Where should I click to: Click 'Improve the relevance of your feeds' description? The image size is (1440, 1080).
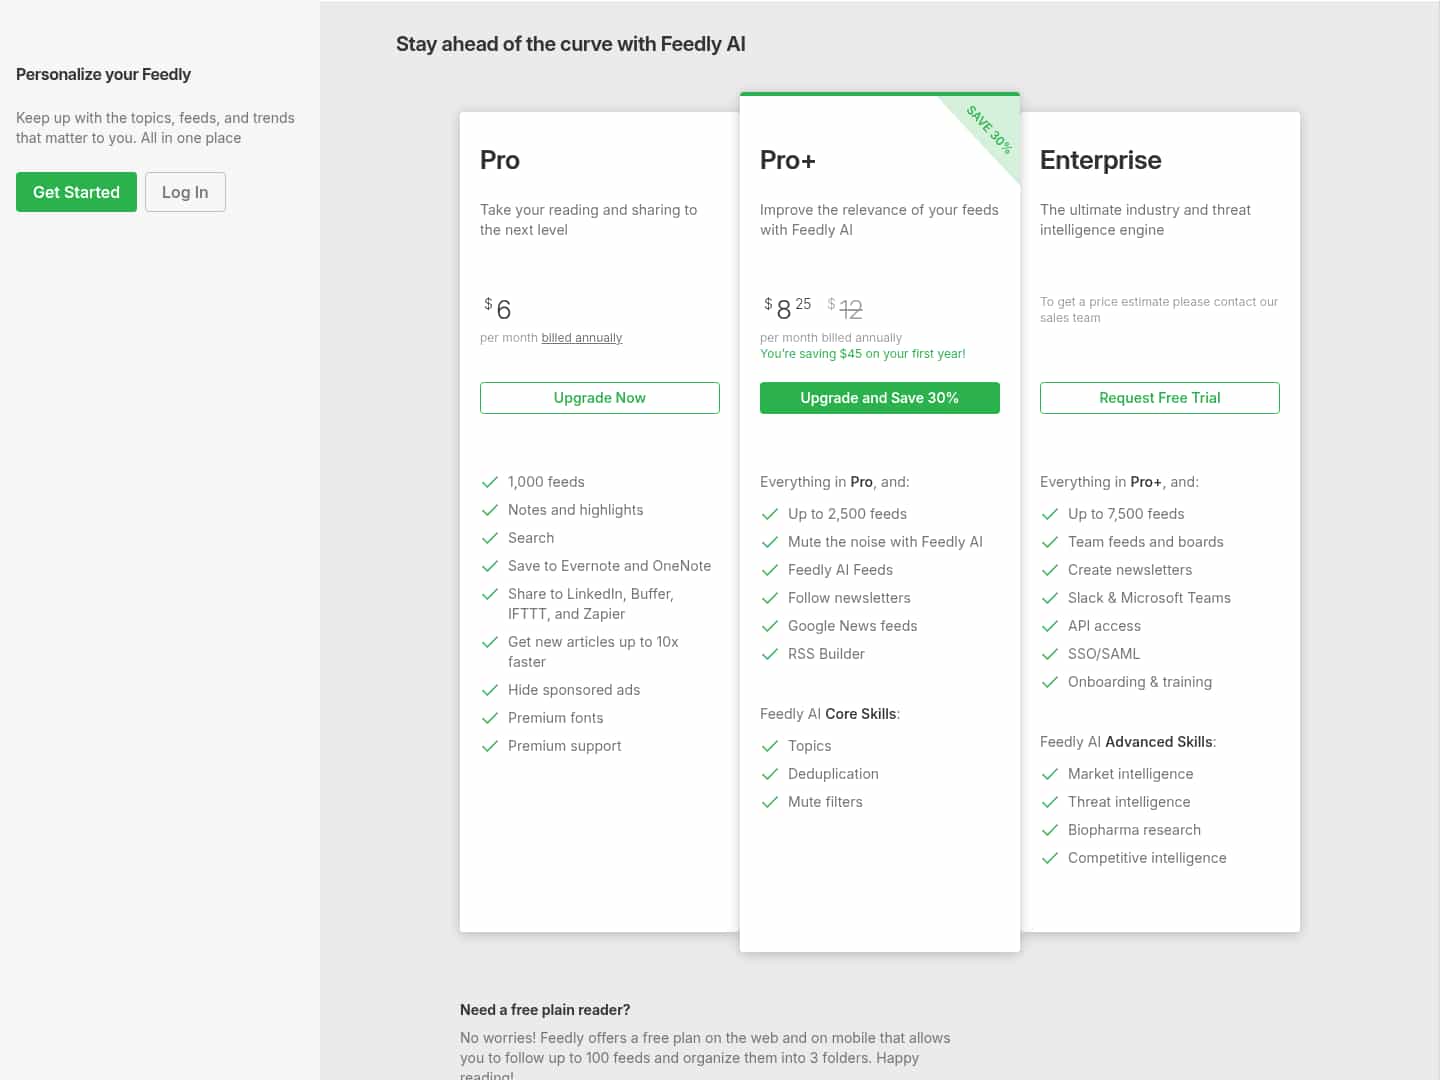click(879, 220)
